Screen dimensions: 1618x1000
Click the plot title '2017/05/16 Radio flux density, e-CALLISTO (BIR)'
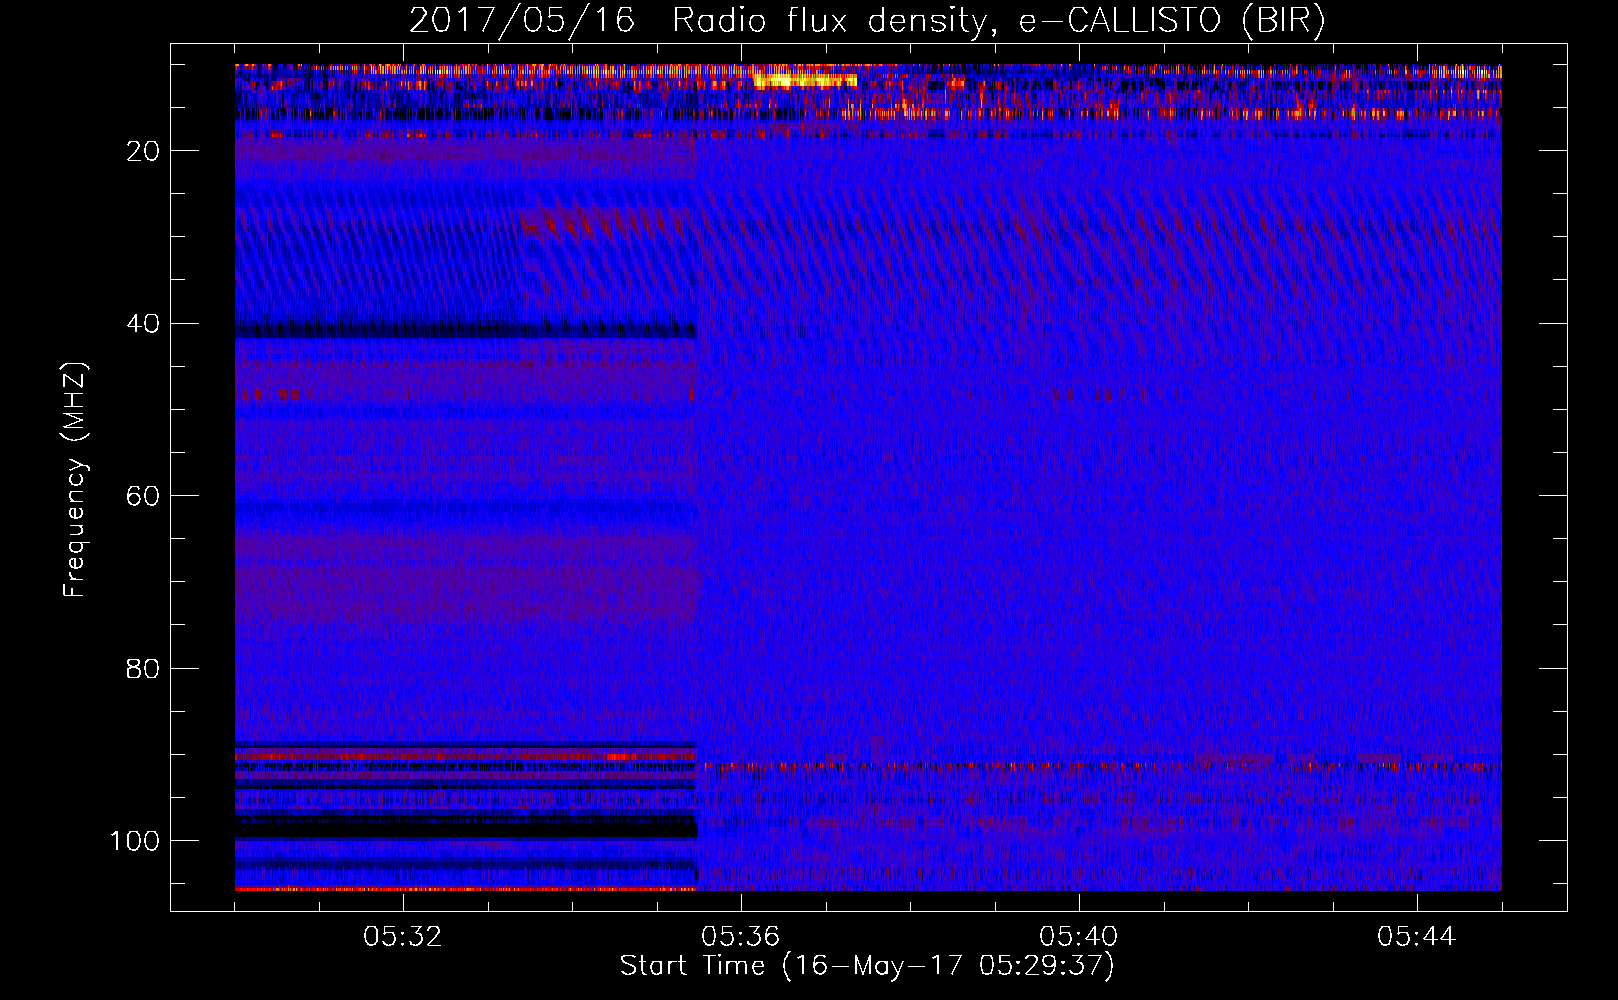pos(867,21)
